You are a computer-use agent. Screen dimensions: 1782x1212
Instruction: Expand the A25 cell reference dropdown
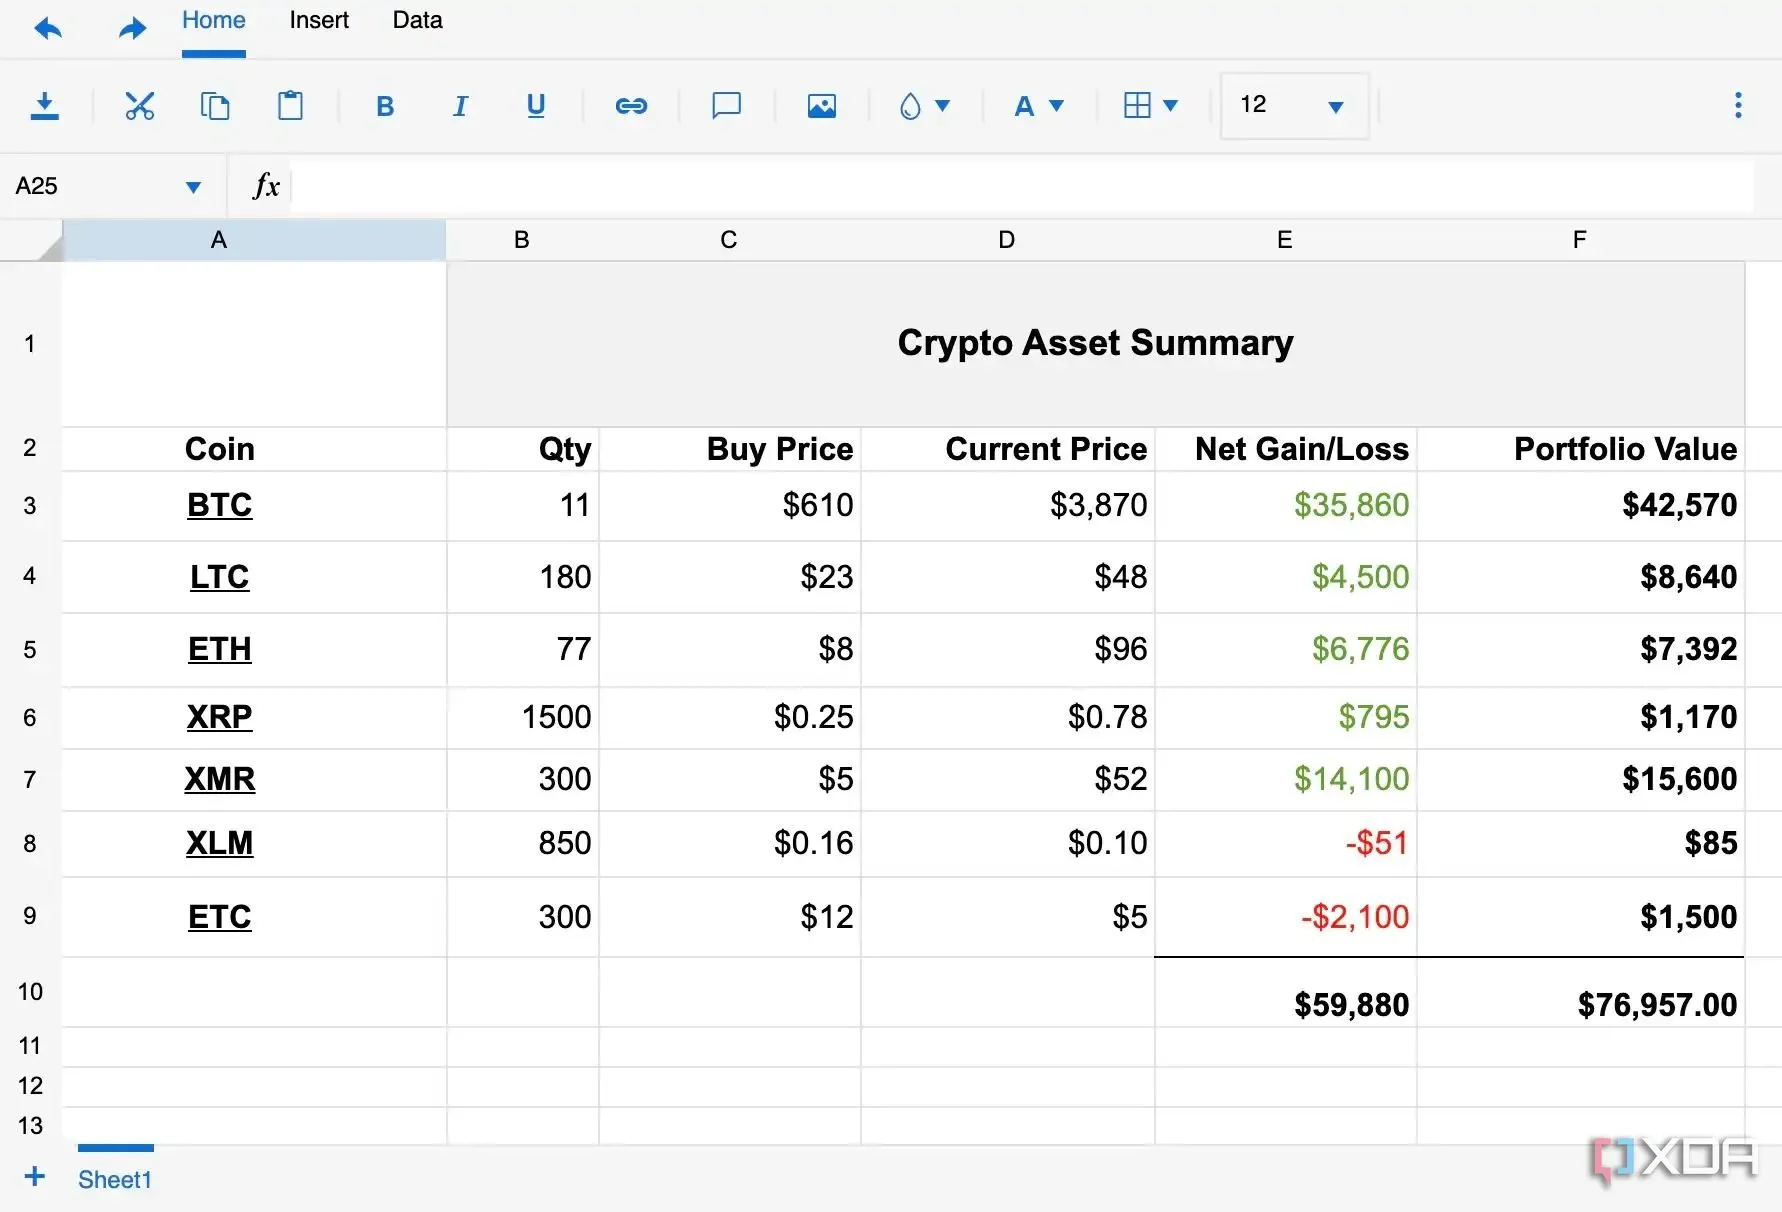(193, 187)
